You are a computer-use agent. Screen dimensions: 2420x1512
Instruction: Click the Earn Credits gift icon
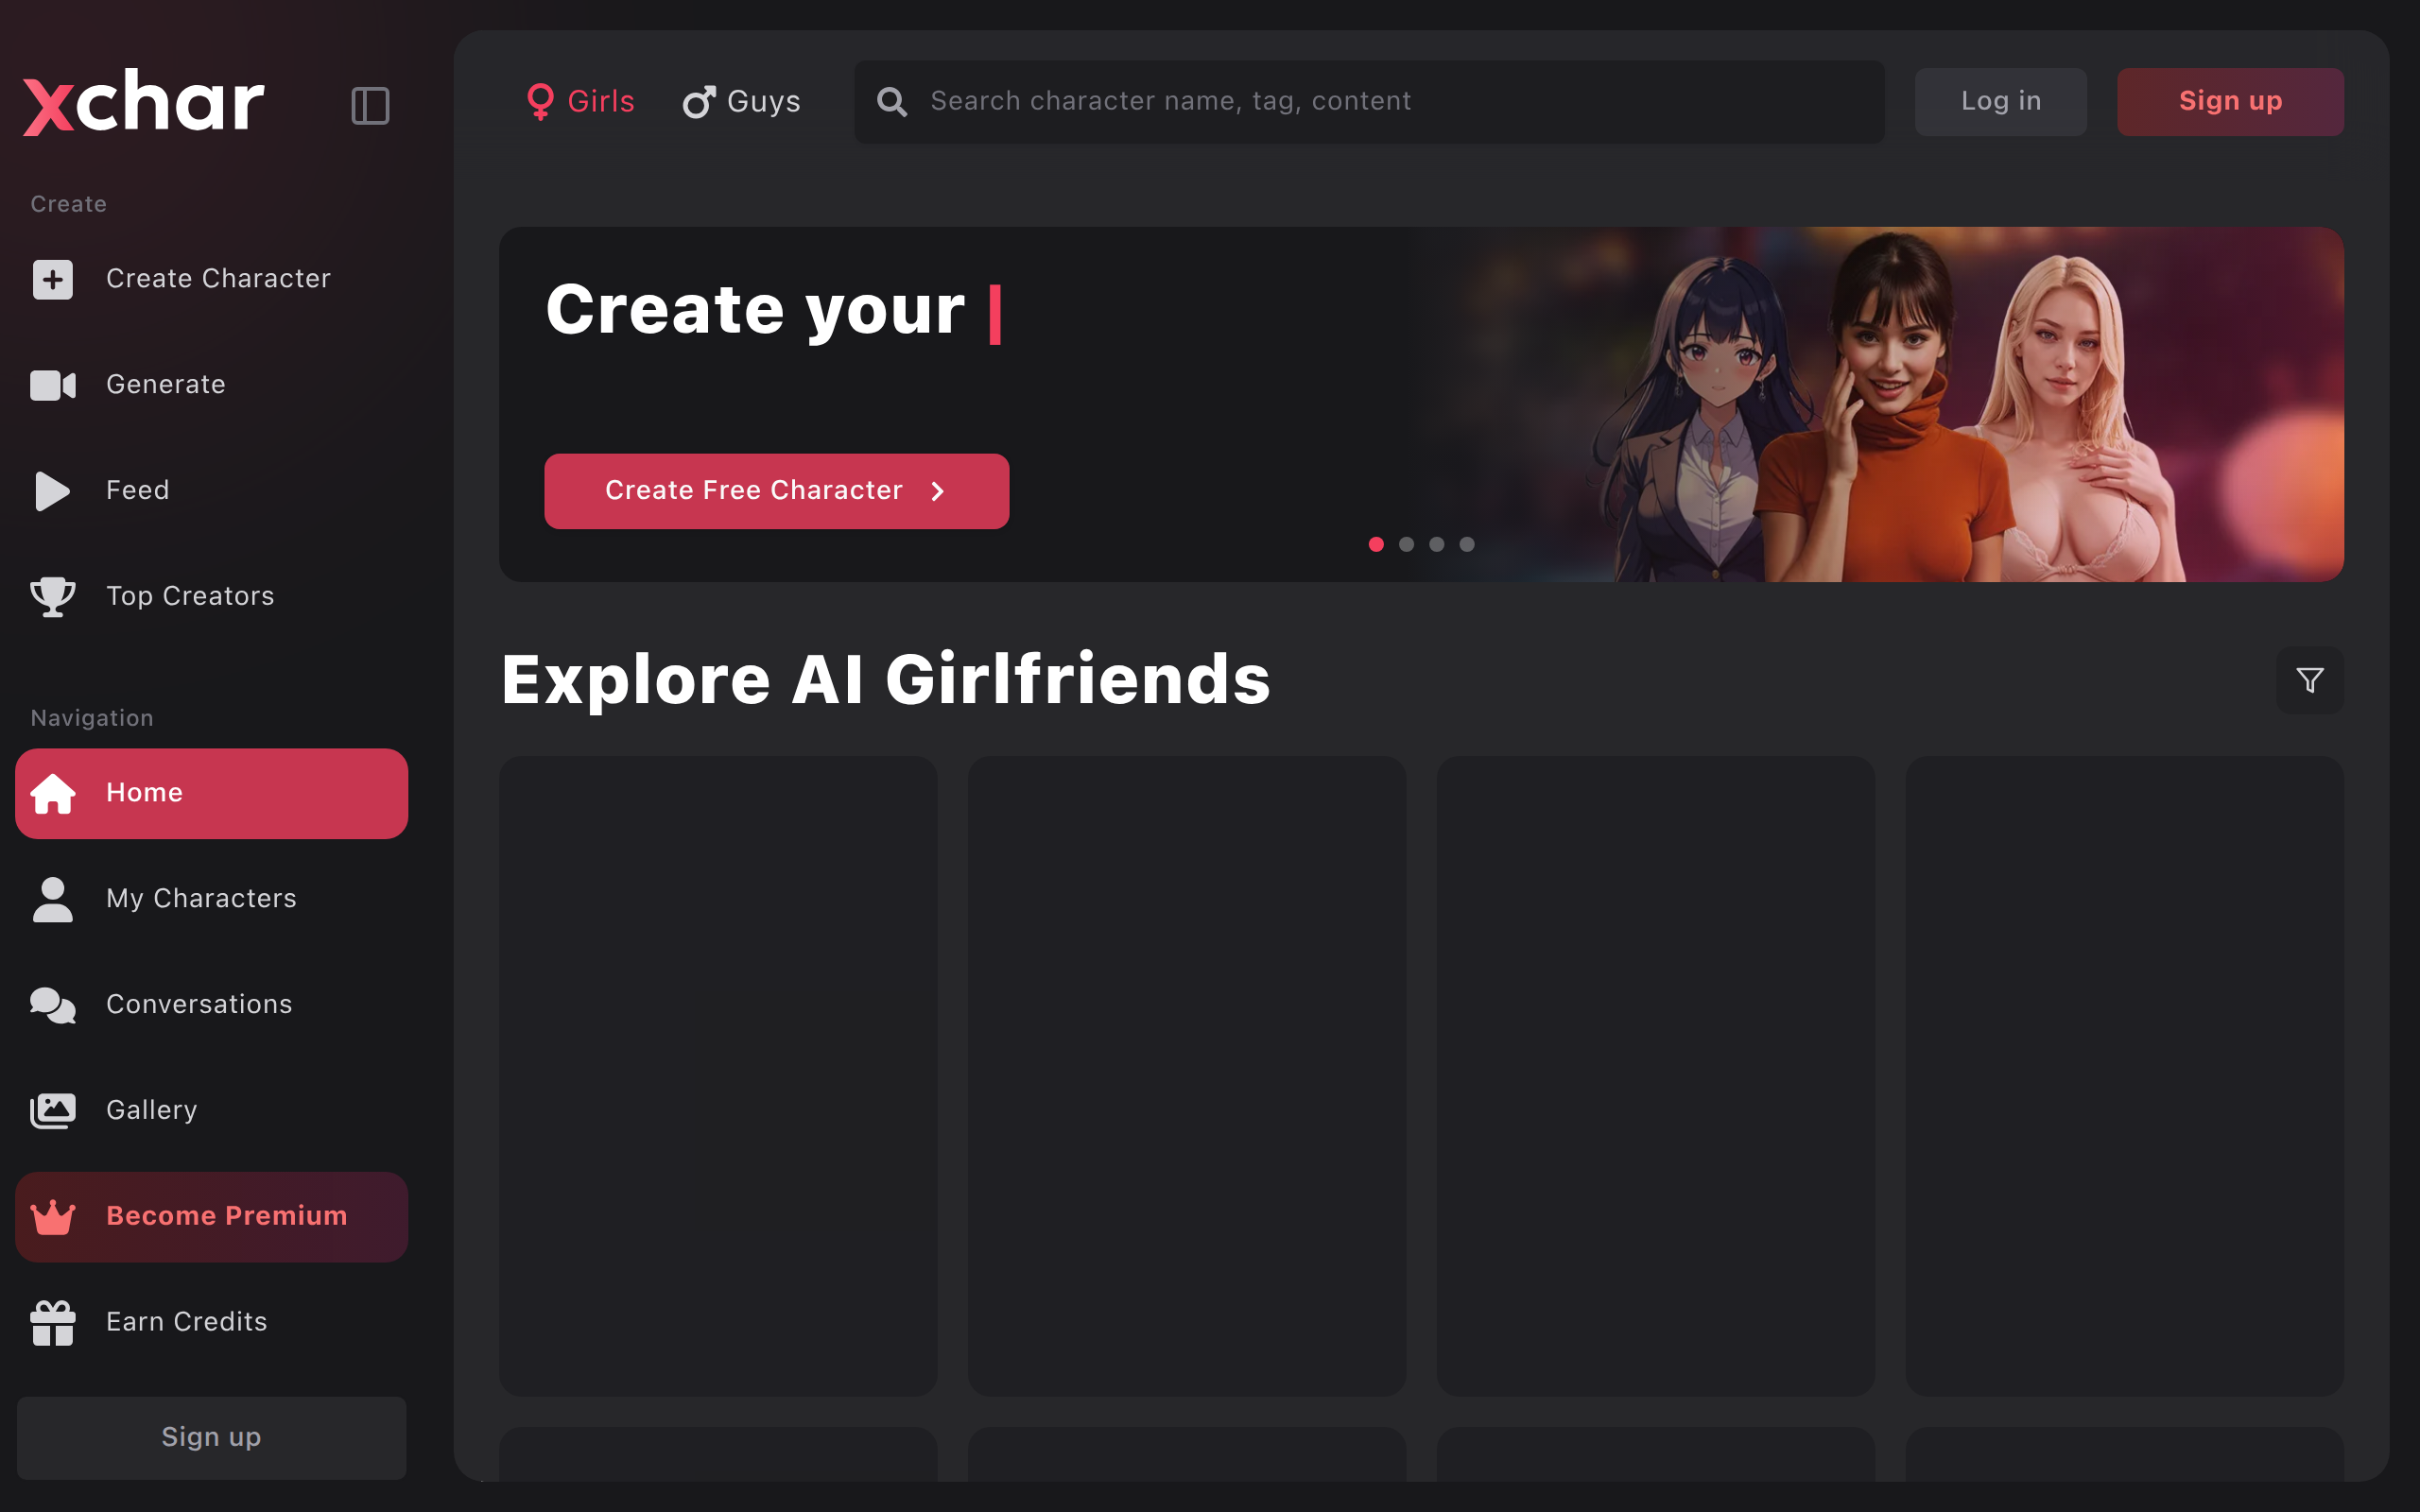point(53,1322)
